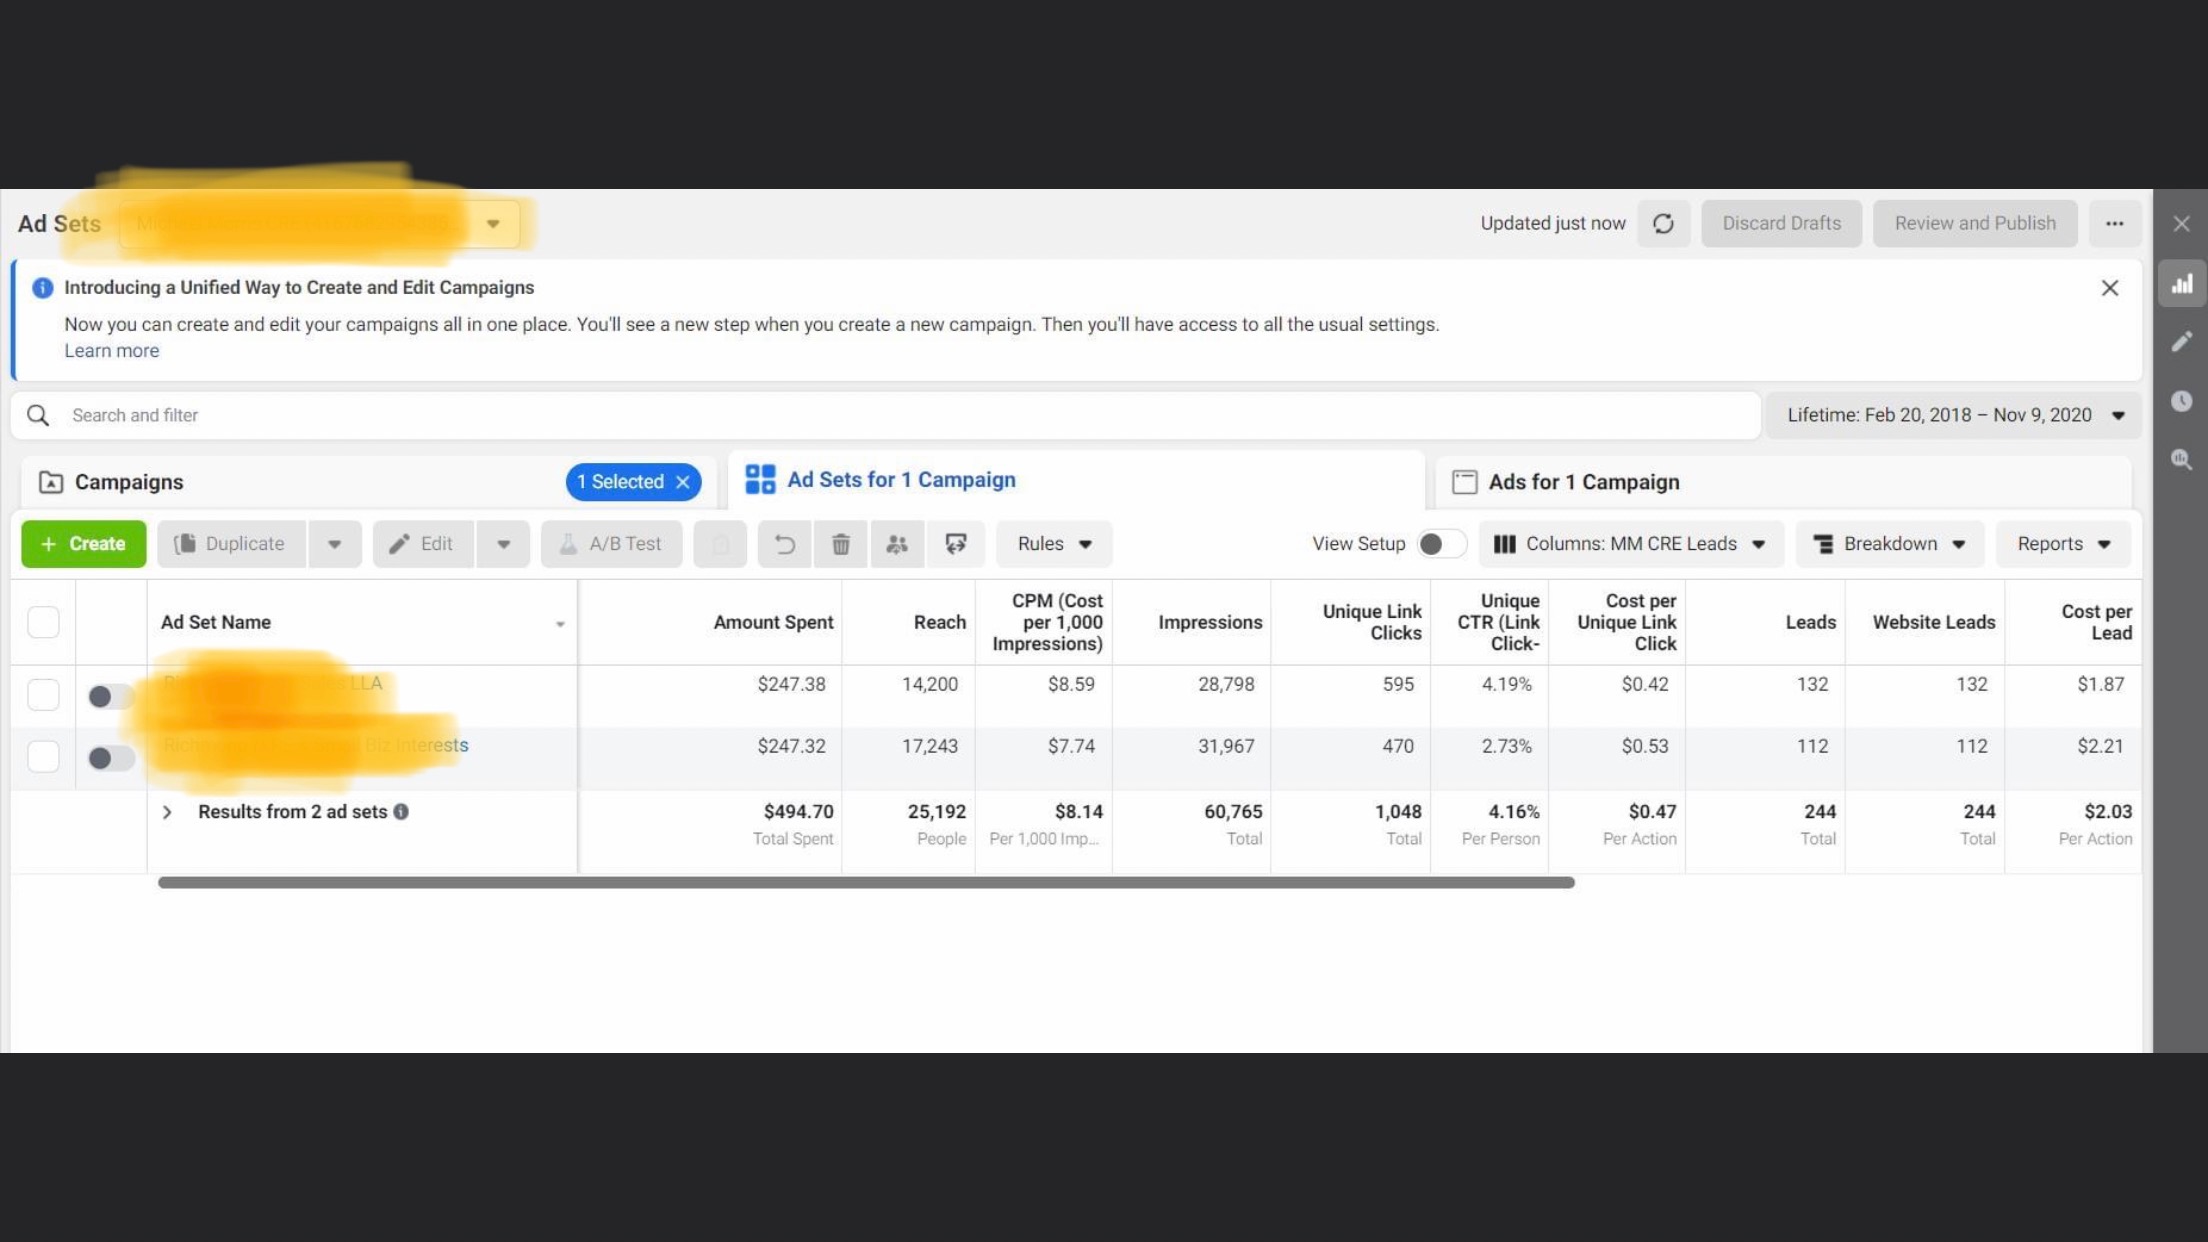The width and height of the screenshot is (2208, 1242).
Task: Expand Results from 2 ad sets
Action: 167,812
